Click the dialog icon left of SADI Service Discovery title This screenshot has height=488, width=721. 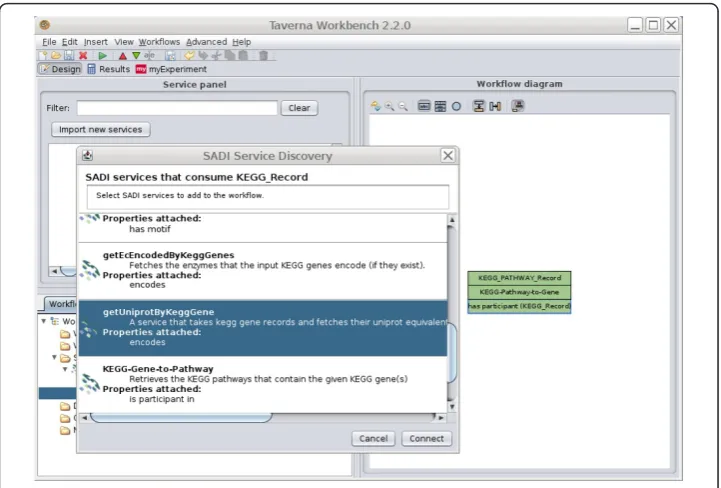point(87,155)
